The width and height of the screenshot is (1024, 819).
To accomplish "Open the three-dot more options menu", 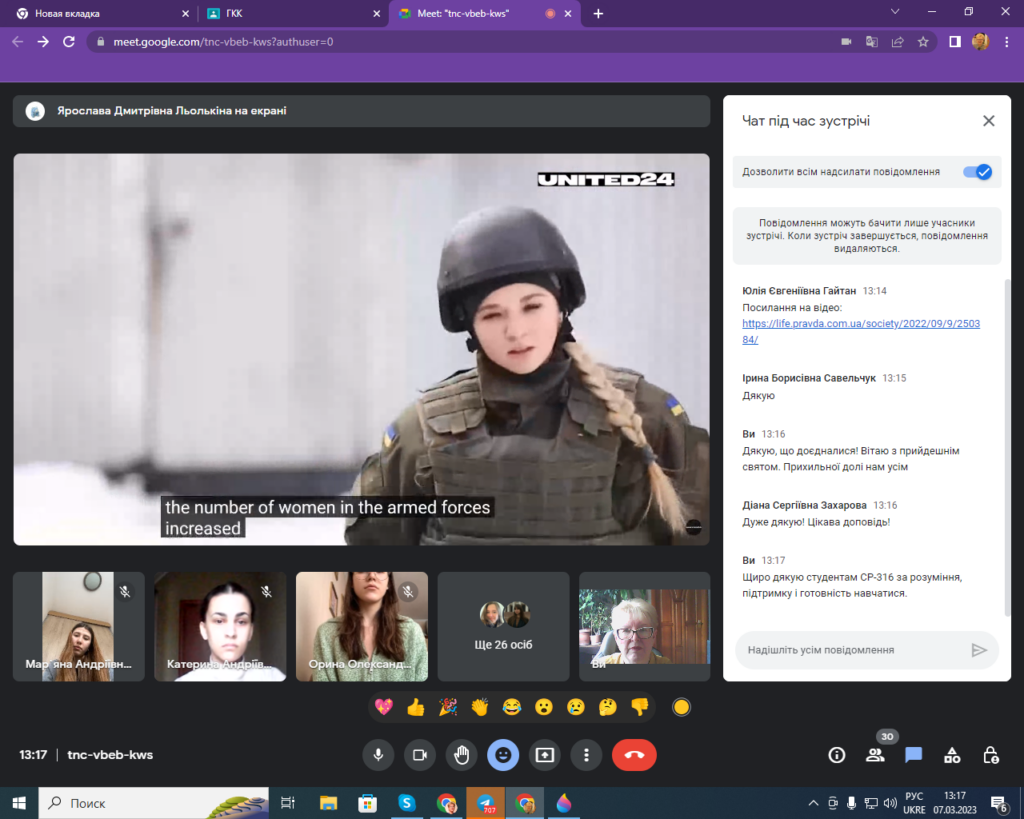I will (587, 755).
